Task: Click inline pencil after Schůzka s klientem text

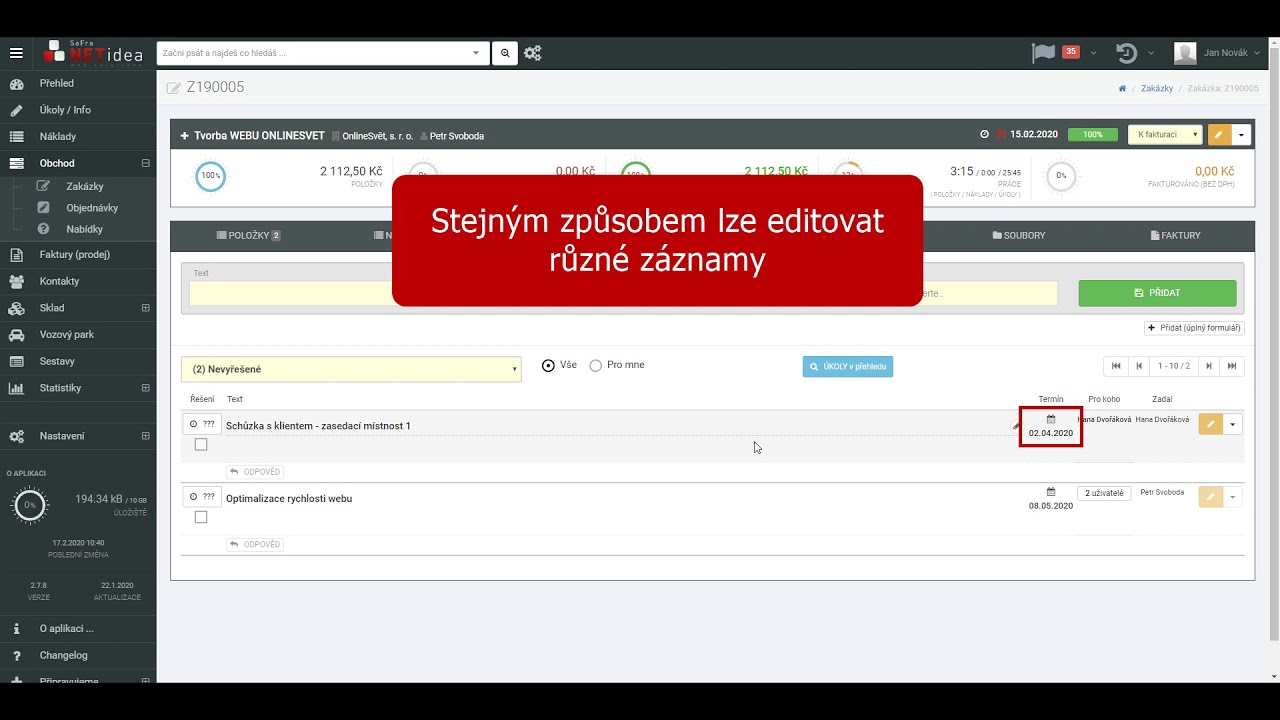Action: coord(1016,426)
